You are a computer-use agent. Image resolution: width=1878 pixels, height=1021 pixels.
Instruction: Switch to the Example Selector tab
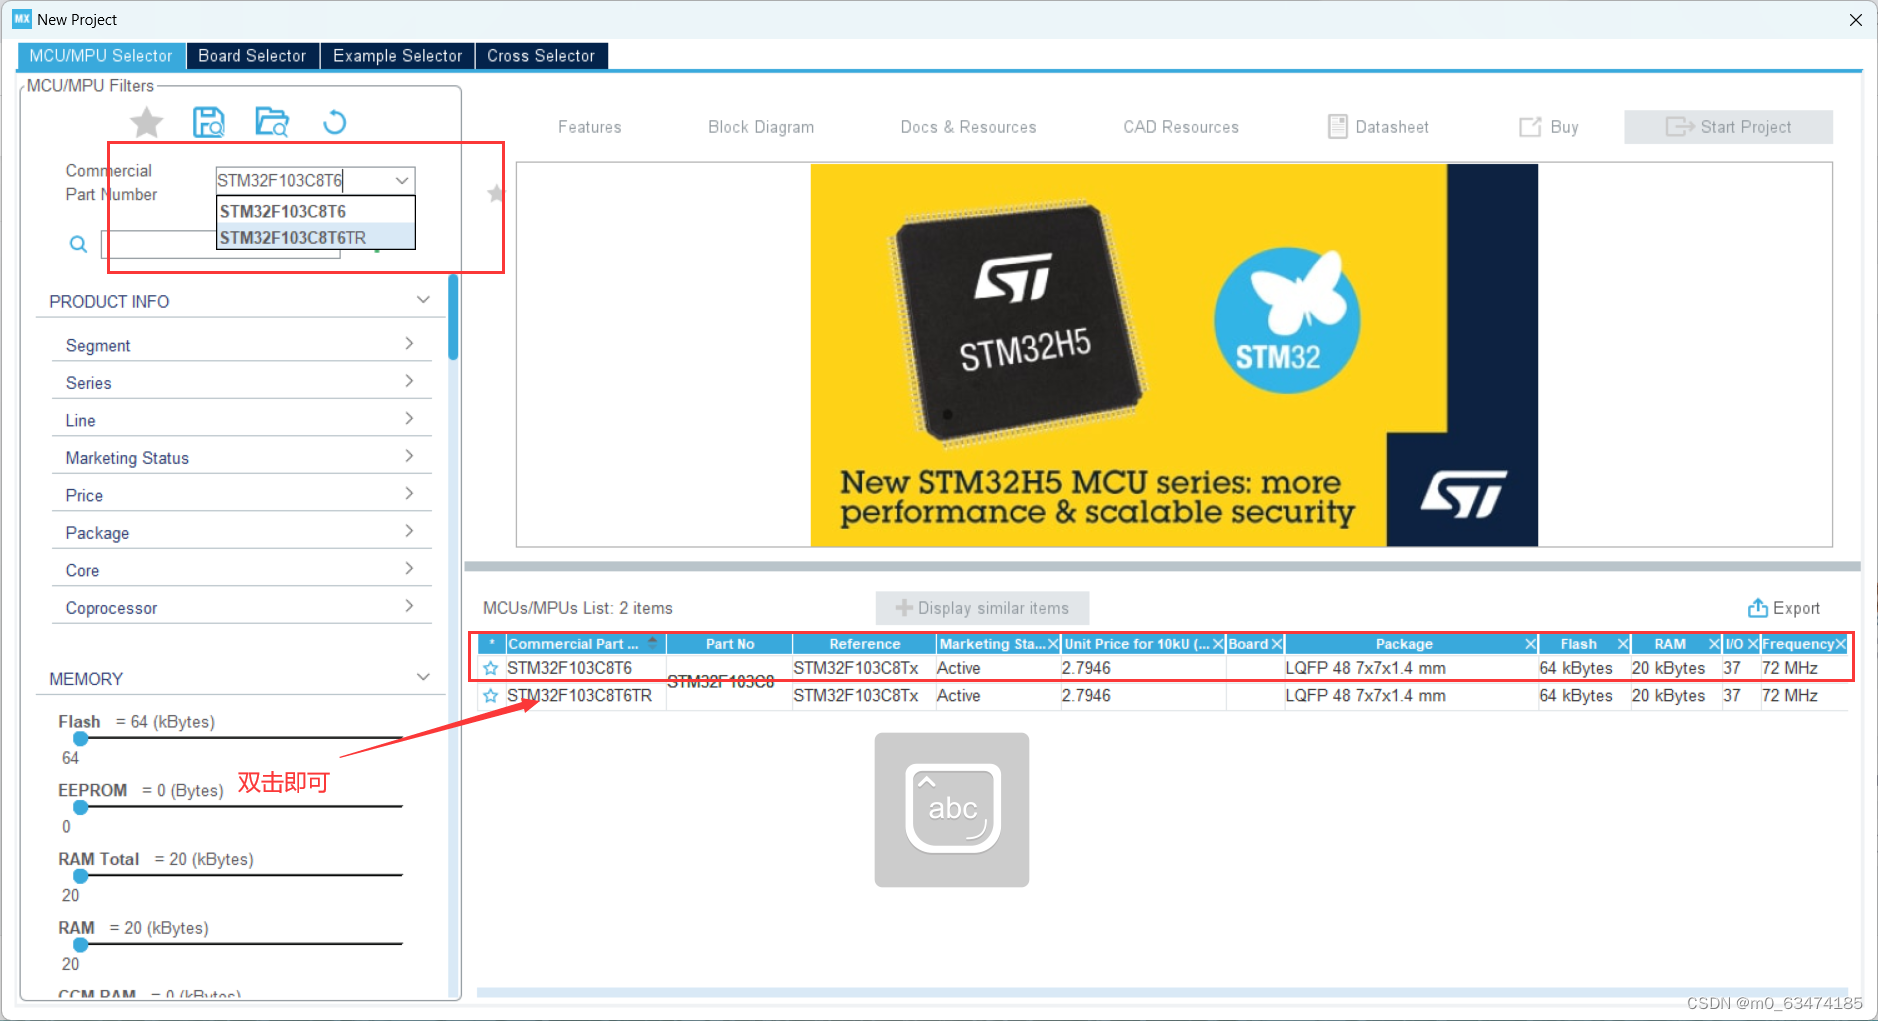click(397, 56)
